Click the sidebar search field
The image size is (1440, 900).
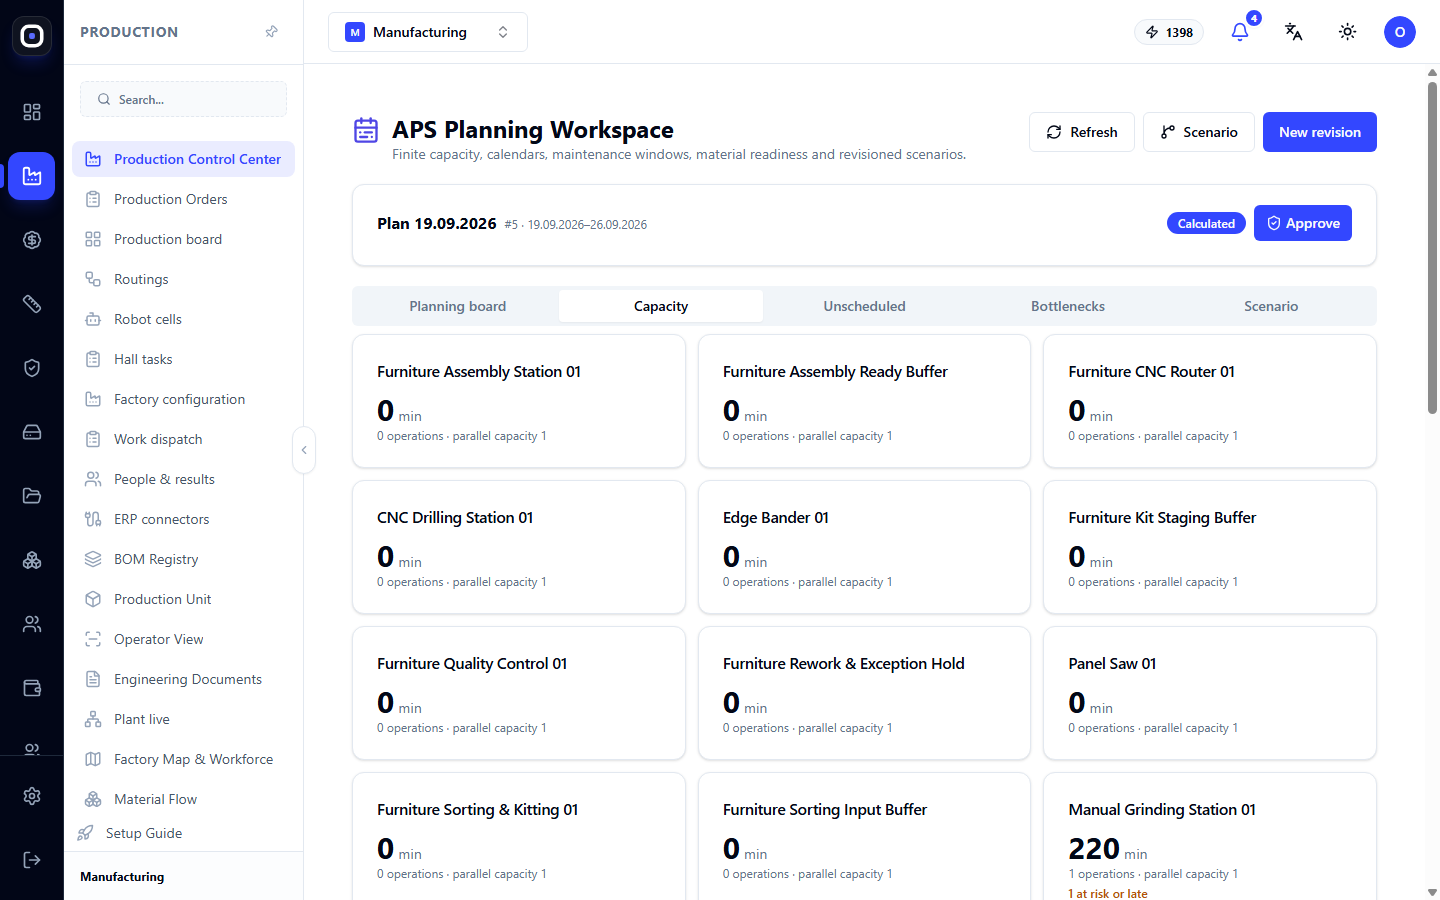pos(183,99)
